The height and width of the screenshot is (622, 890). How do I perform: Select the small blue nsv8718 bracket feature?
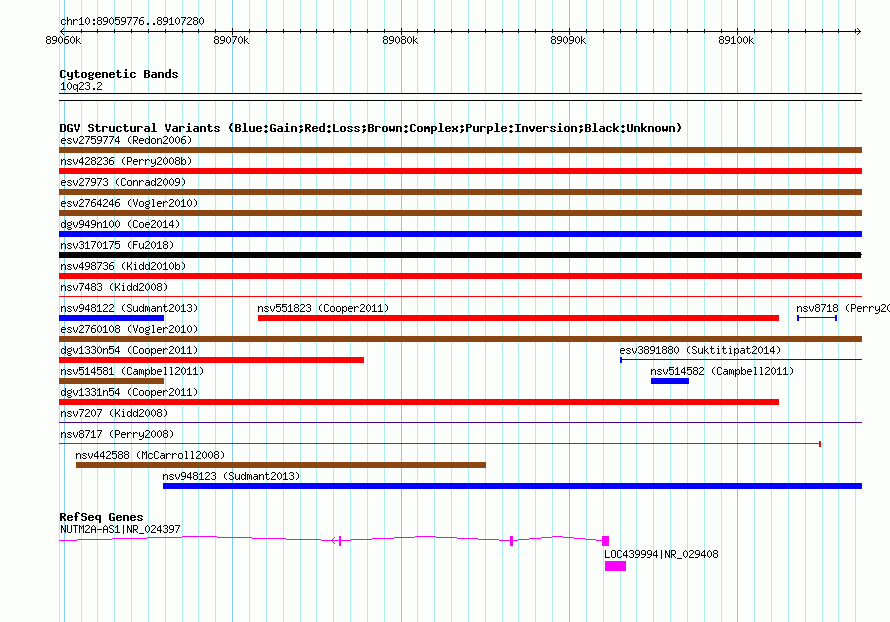click(x=817, y=318)
